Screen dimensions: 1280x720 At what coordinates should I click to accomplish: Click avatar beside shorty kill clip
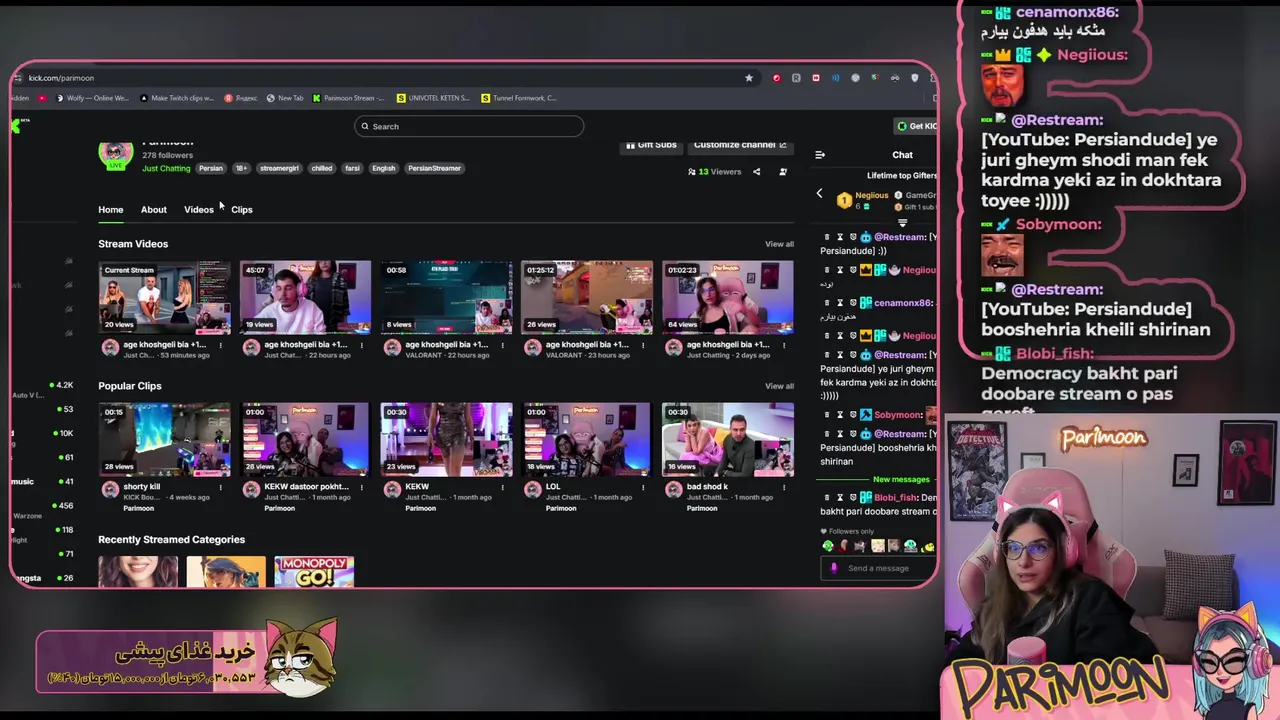[x=110, y=489]
